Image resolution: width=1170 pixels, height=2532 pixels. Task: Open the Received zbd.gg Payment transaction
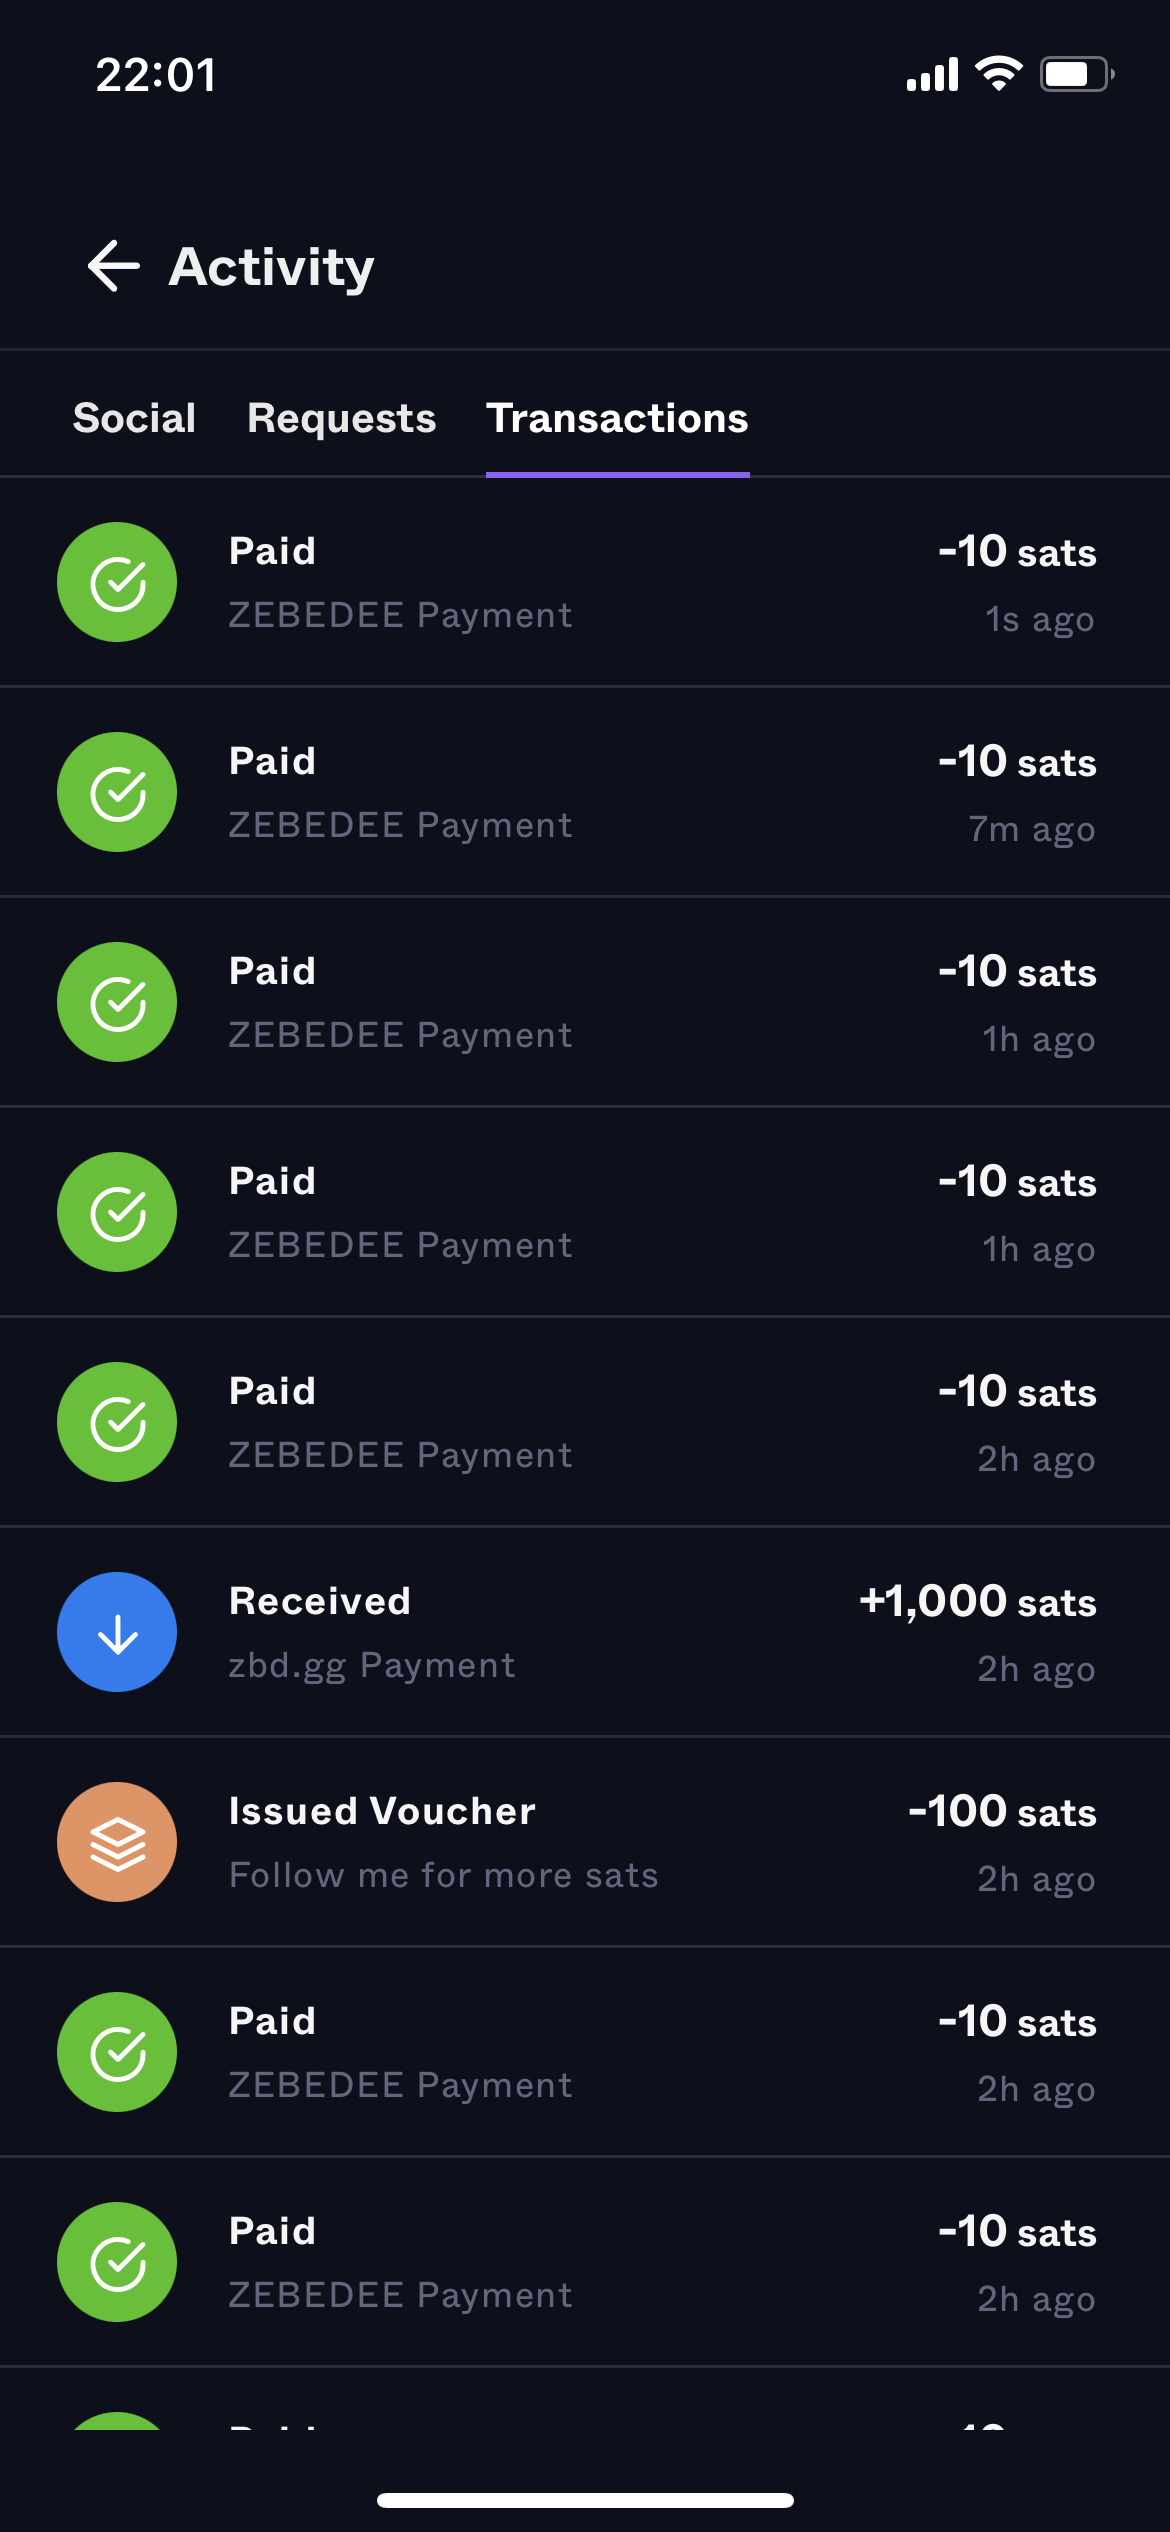(x=372, y=1632)
